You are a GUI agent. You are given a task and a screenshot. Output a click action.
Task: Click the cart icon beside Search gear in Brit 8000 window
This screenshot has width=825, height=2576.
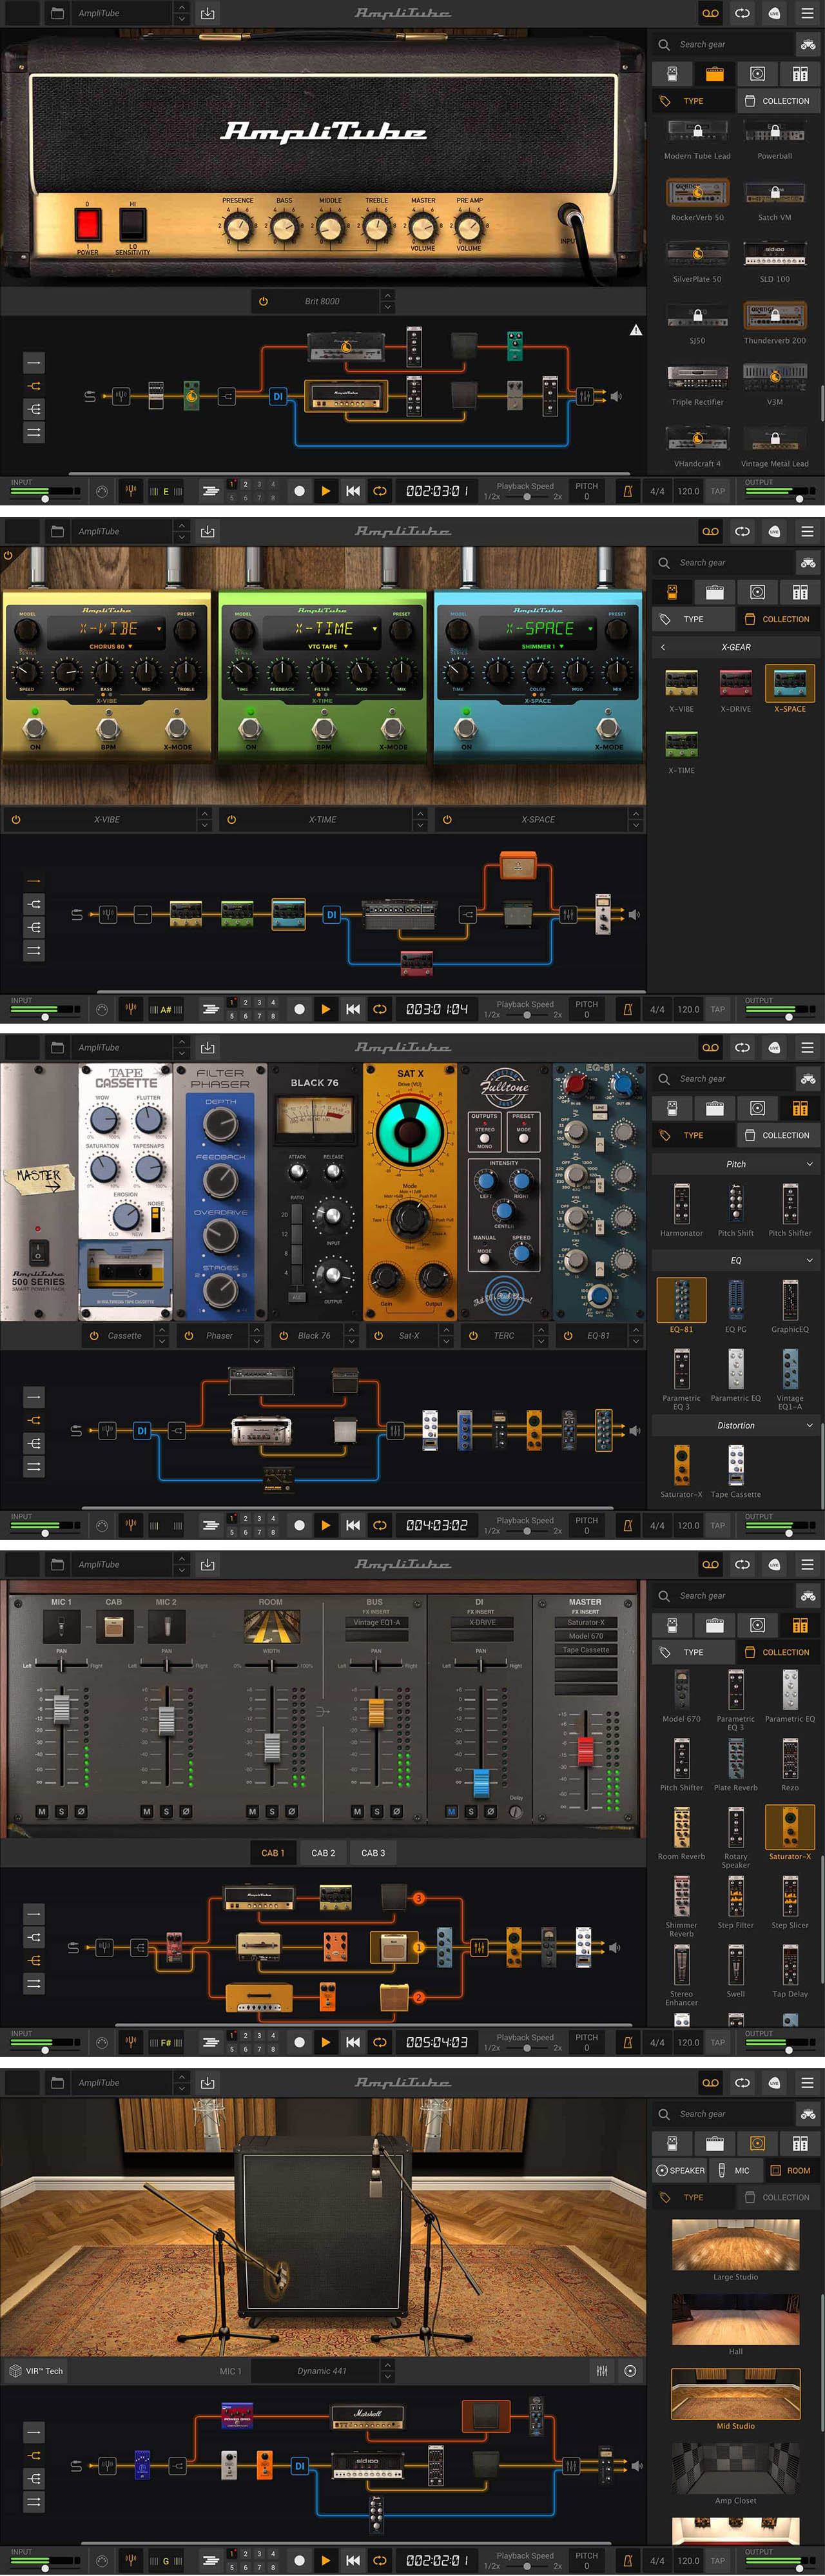(x=808, y=45)
